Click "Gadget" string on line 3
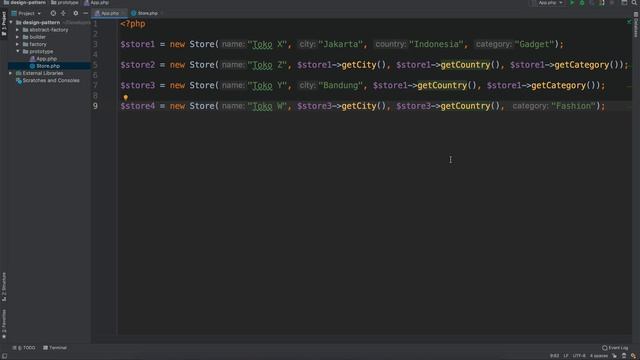Viewport: 640px width, 360px height. pyautogui.click(x=535, y=44)
